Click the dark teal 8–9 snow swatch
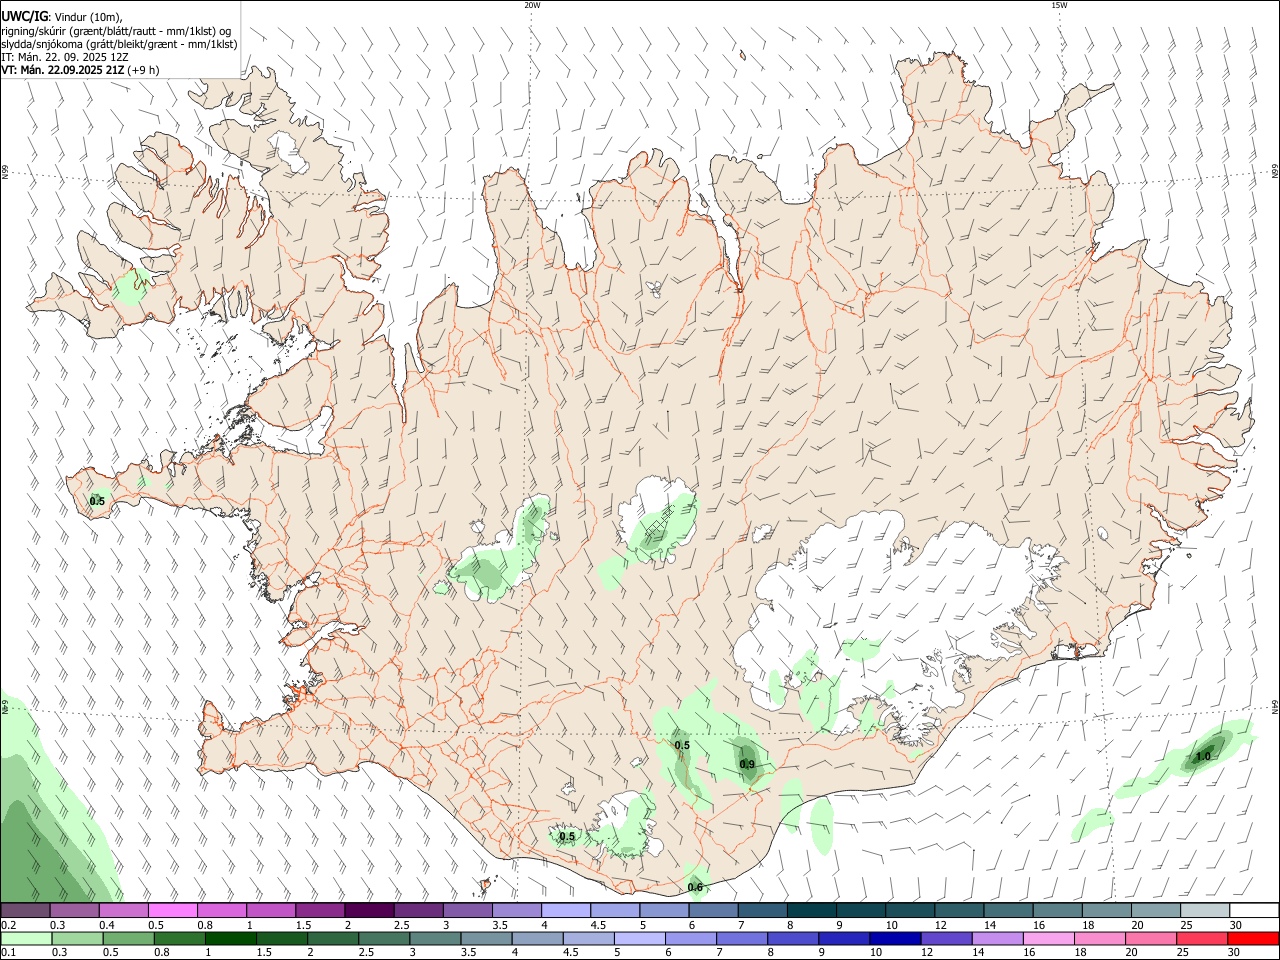Viewport: 1280px width, 960px height. [x=811, y=910]
